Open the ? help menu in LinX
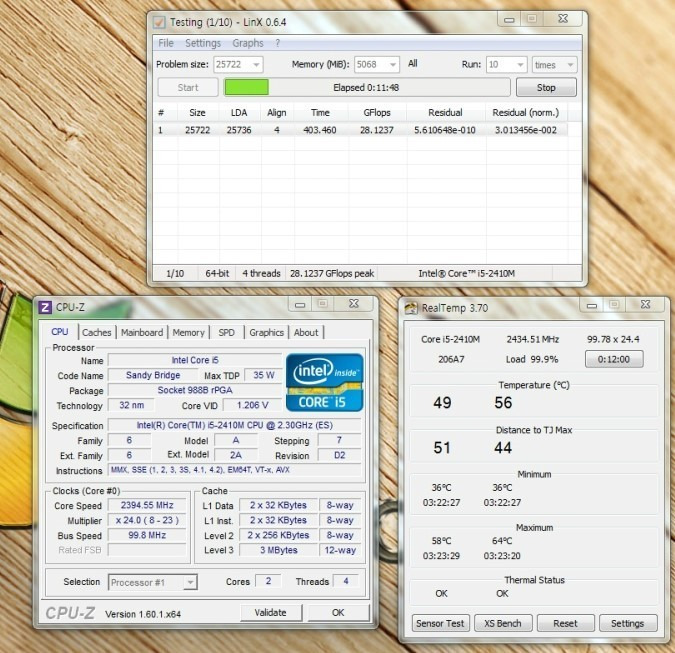The height and width of the screenshot is (653, 675). [x=278, y=43]
